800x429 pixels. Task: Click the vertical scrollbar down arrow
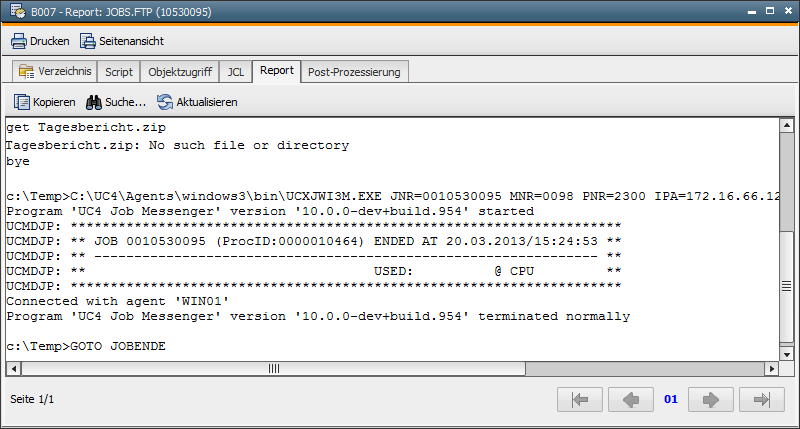(x=787, y=354)
